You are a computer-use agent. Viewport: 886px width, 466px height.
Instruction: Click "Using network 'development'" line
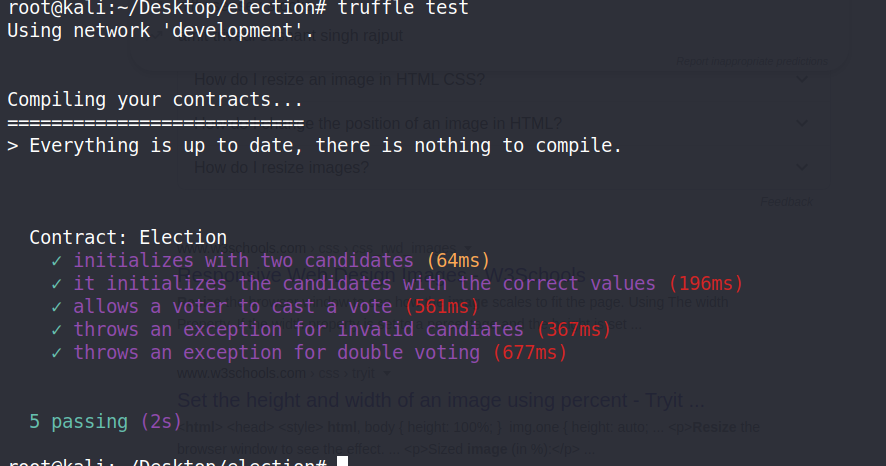(160, 31)
